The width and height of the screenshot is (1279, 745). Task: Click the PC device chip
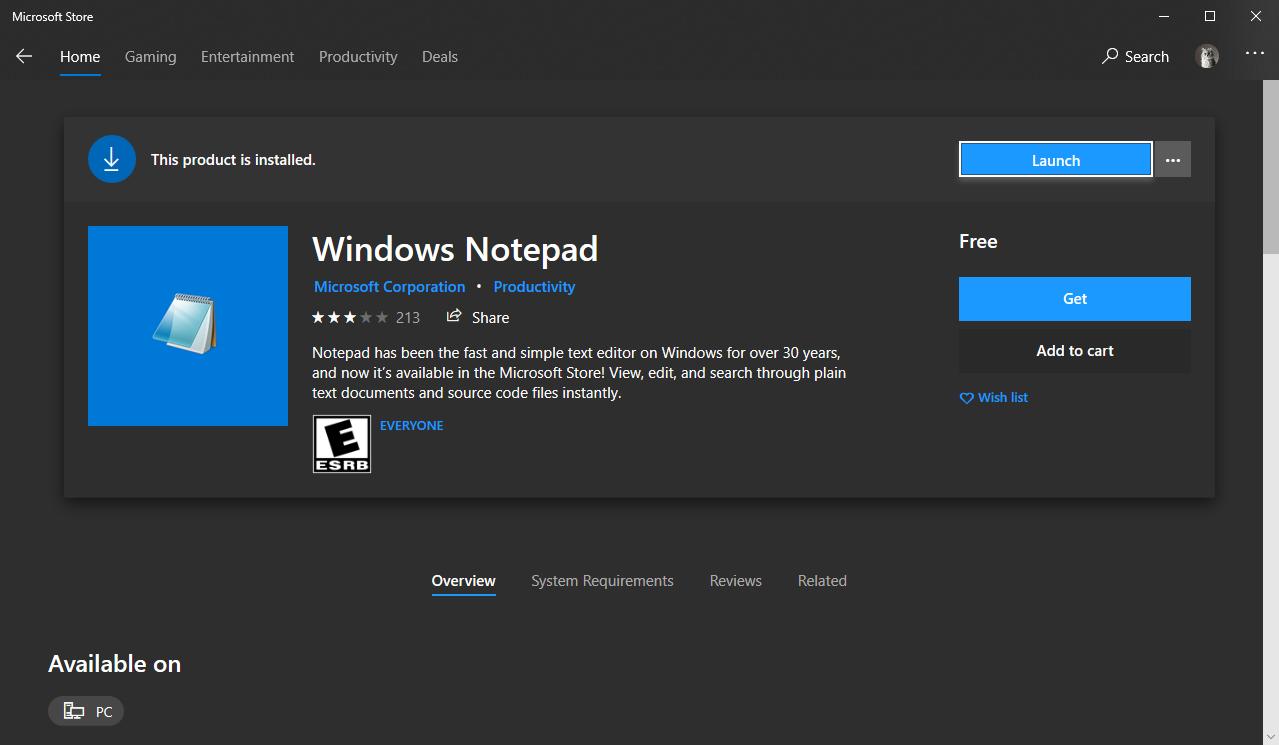click(86, 711)
